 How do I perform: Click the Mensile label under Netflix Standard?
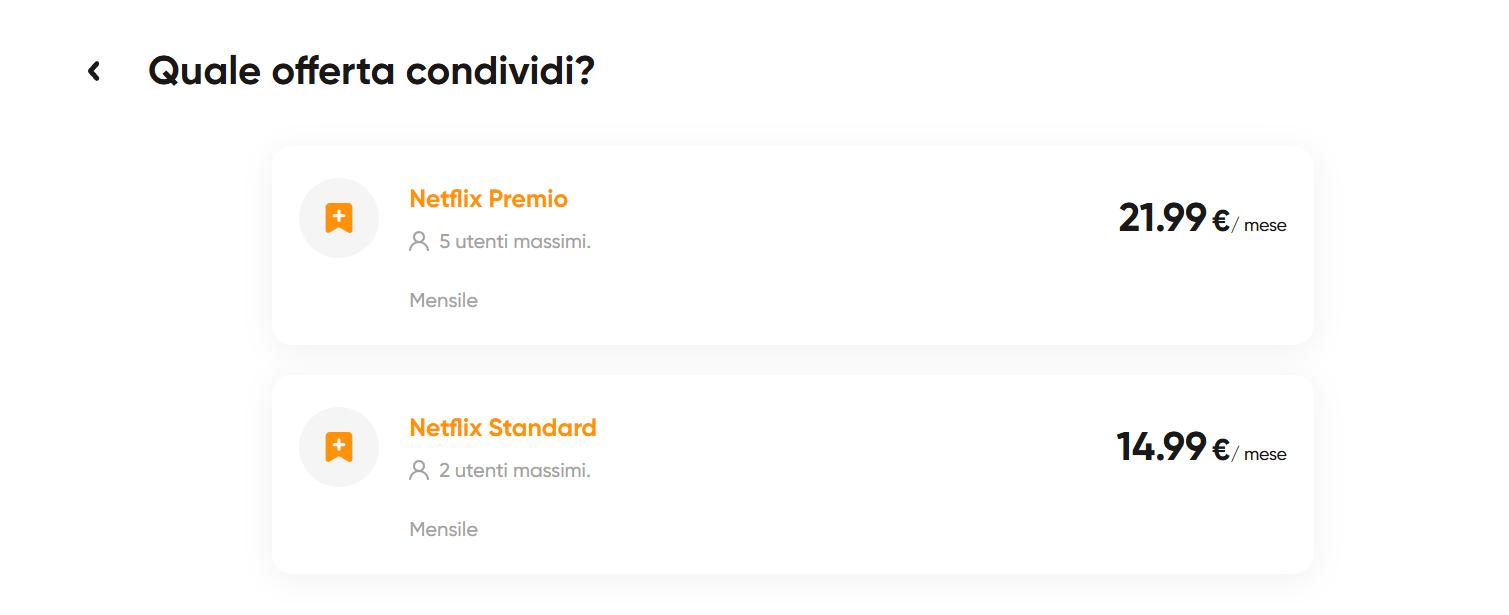click(x=443, y=529)
